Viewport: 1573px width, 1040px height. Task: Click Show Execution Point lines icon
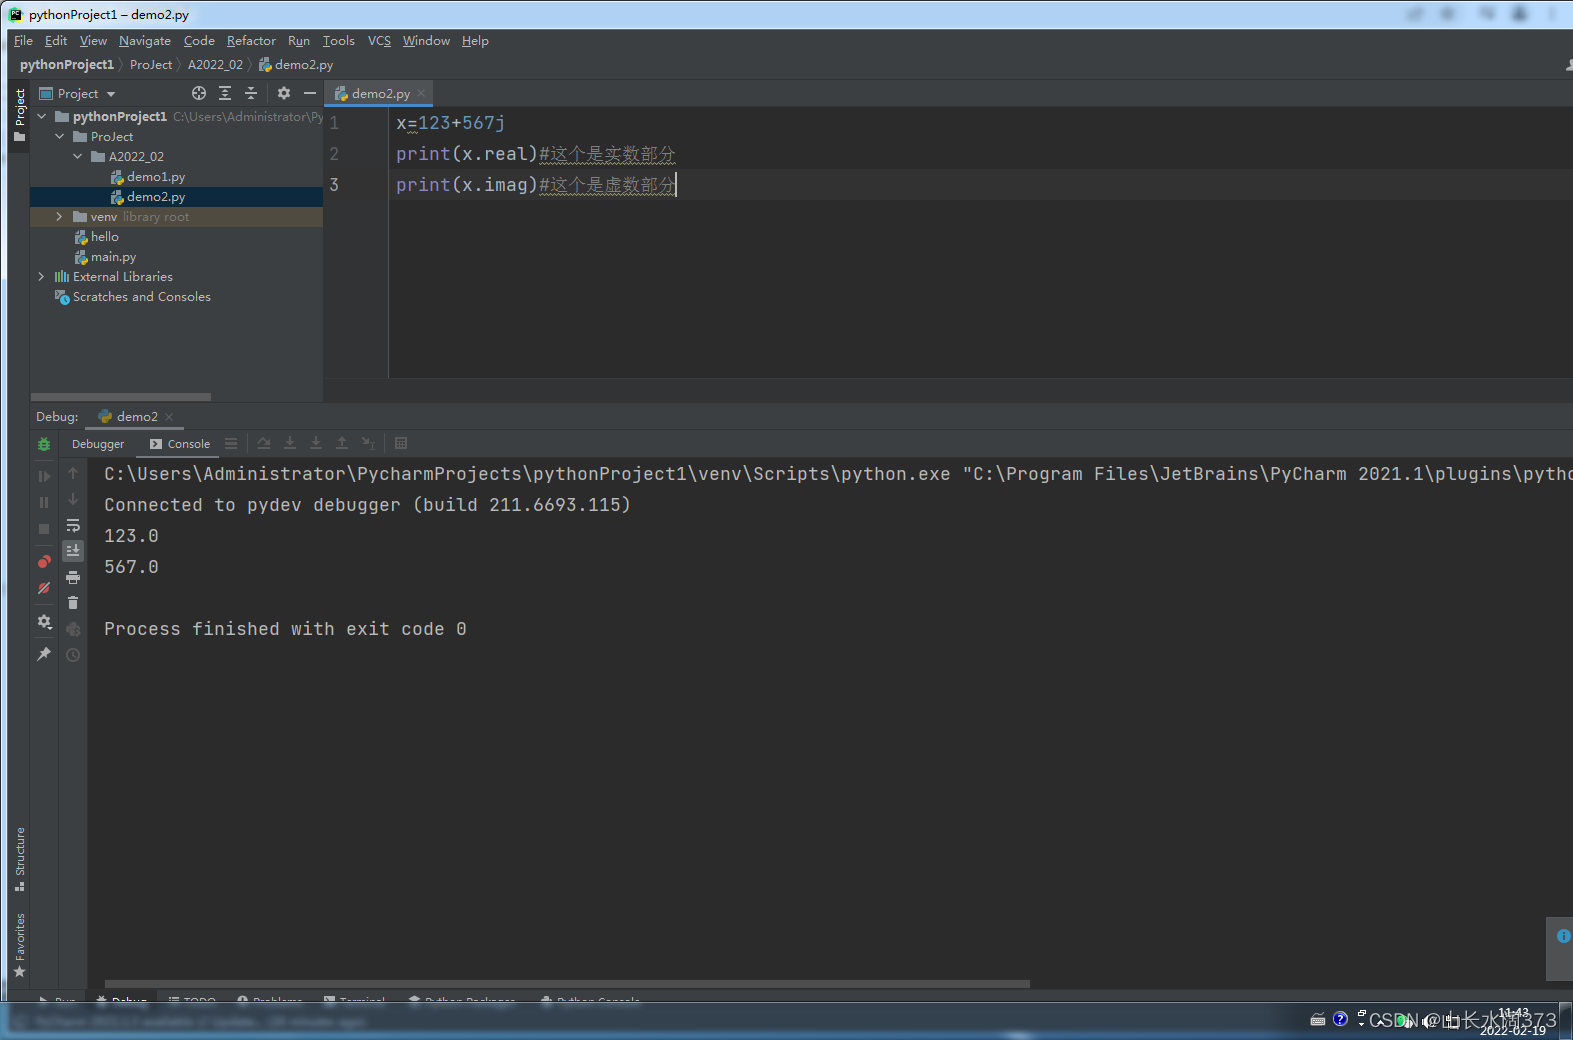tap(231, 444)
